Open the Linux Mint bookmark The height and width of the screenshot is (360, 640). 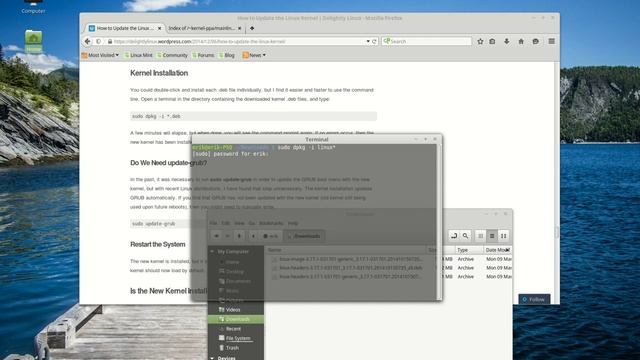138,55
